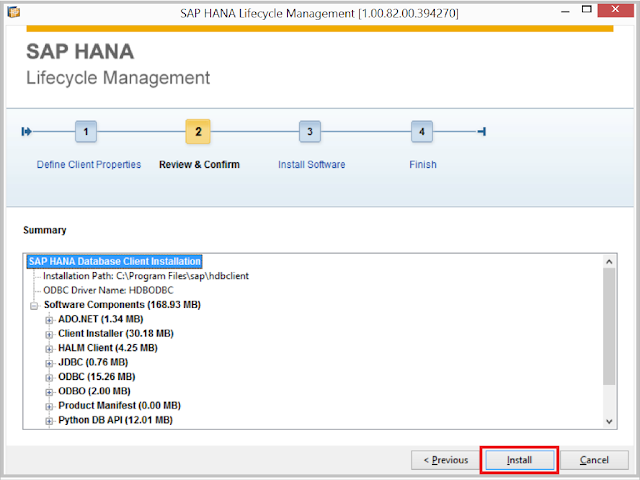
Task: Select Client Installer (30.18 MB) row
Action: pyautogui.click(x=116, y=333)
